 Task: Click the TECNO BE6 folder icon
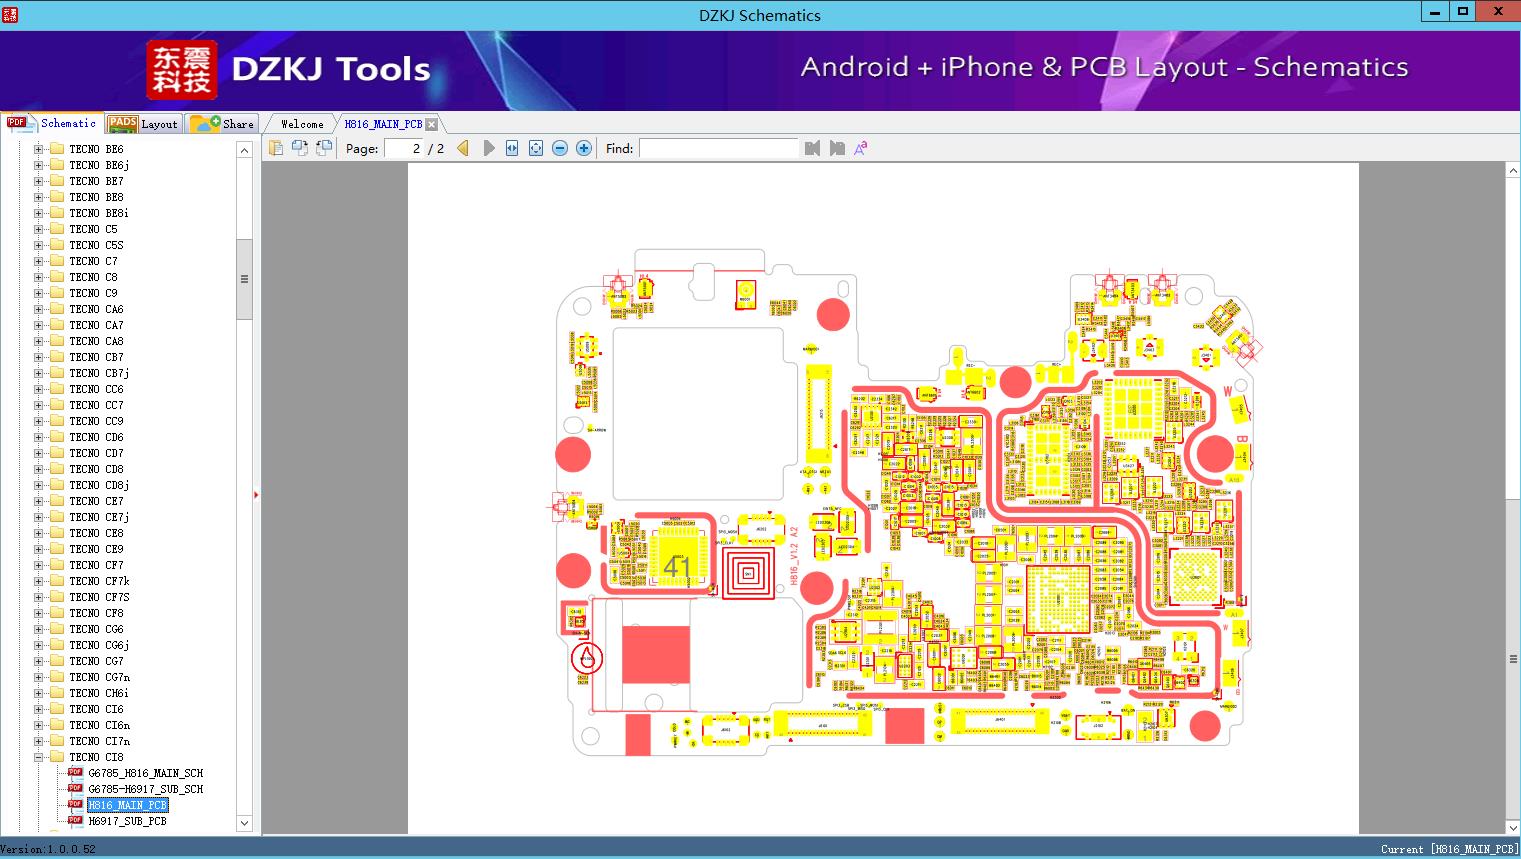click(x=57, y=149)
